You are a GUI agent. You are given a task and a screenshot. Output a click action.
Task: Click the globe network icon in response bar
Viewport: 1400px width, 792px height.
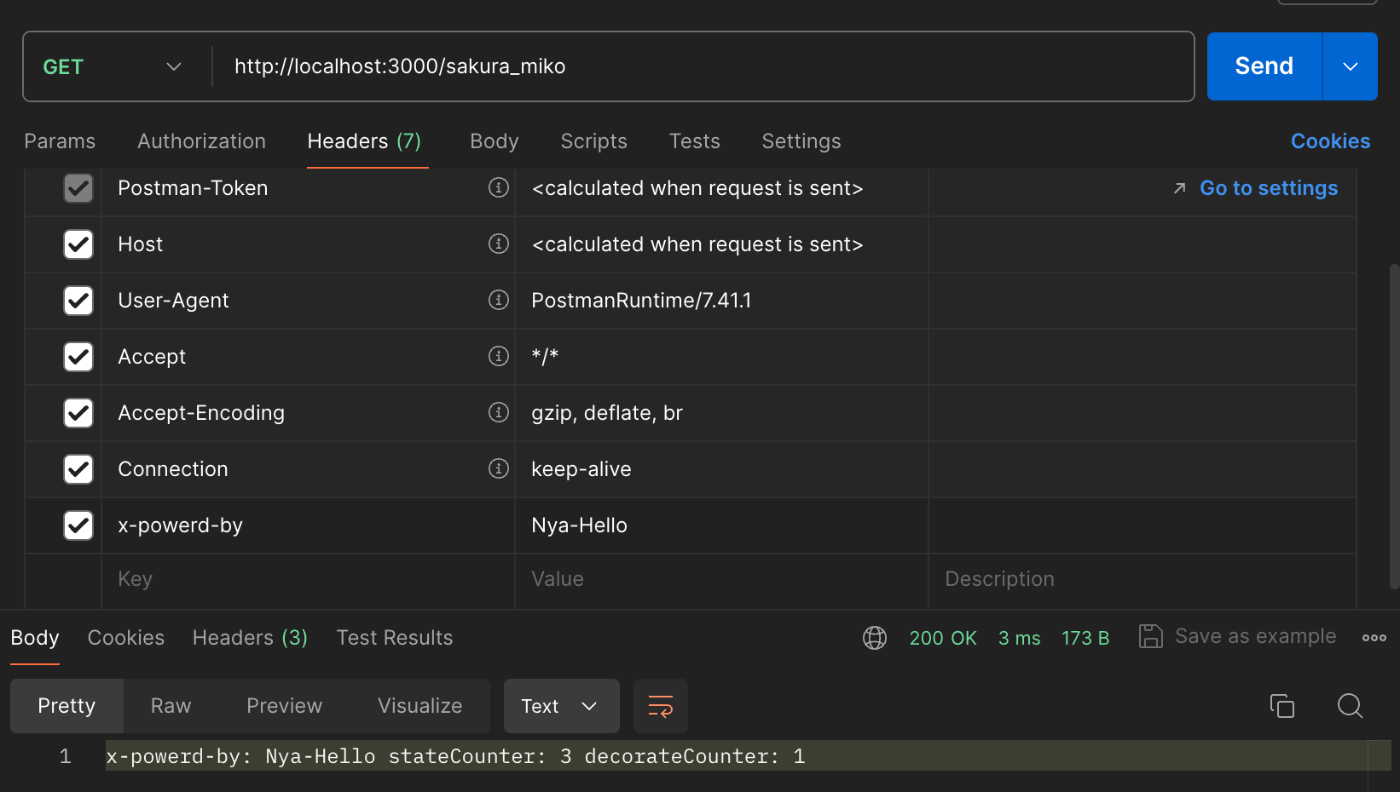click(875, 638)
